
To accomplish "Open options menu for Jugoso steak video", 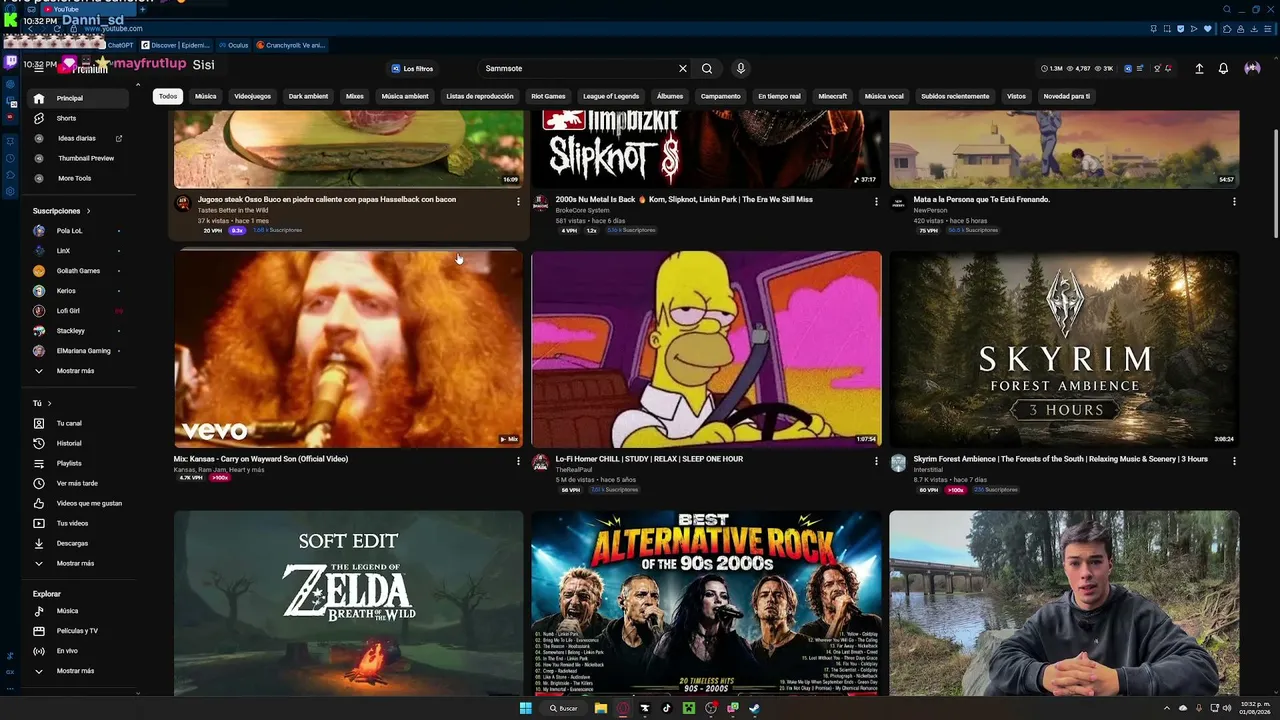I will [518, 201].
